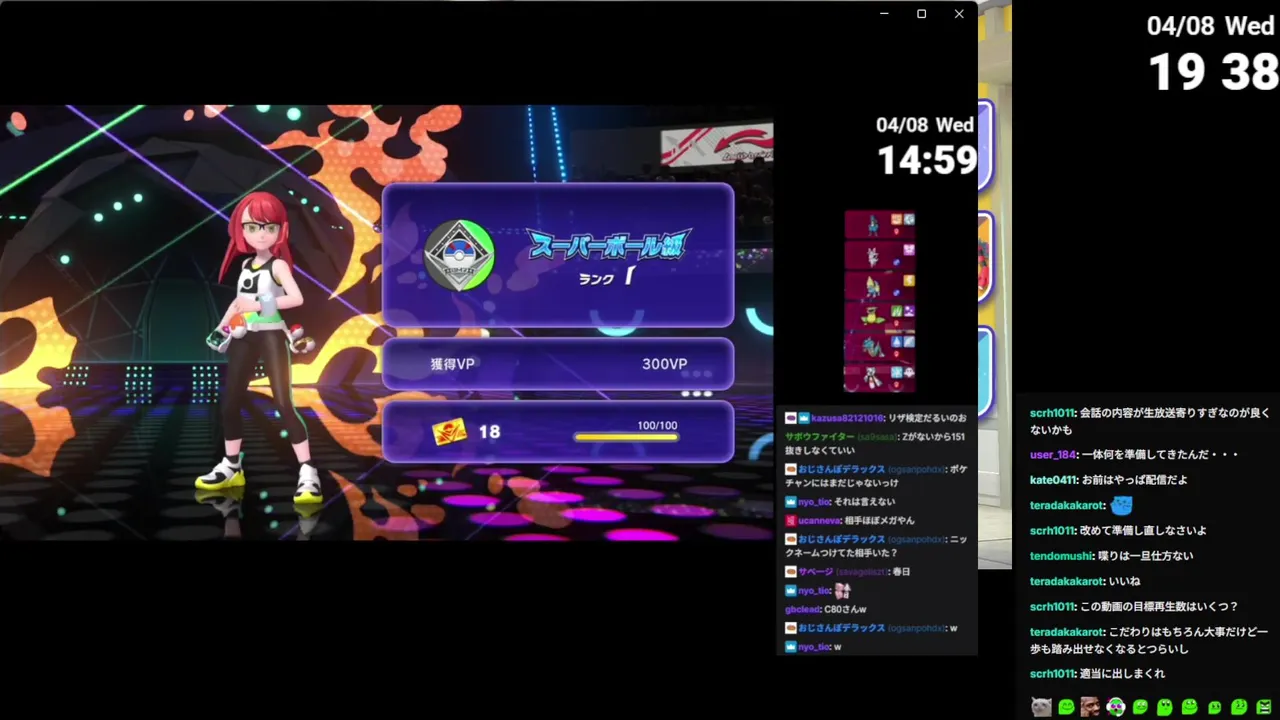Click the スーパーボール級 rank title
Image resolution: width=1280 pixels, height=720 pixels.
click(x=609, y=244)
